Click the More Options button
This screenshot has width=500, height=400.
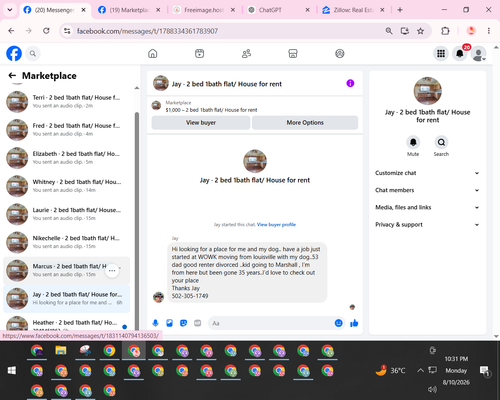point(305,123)
